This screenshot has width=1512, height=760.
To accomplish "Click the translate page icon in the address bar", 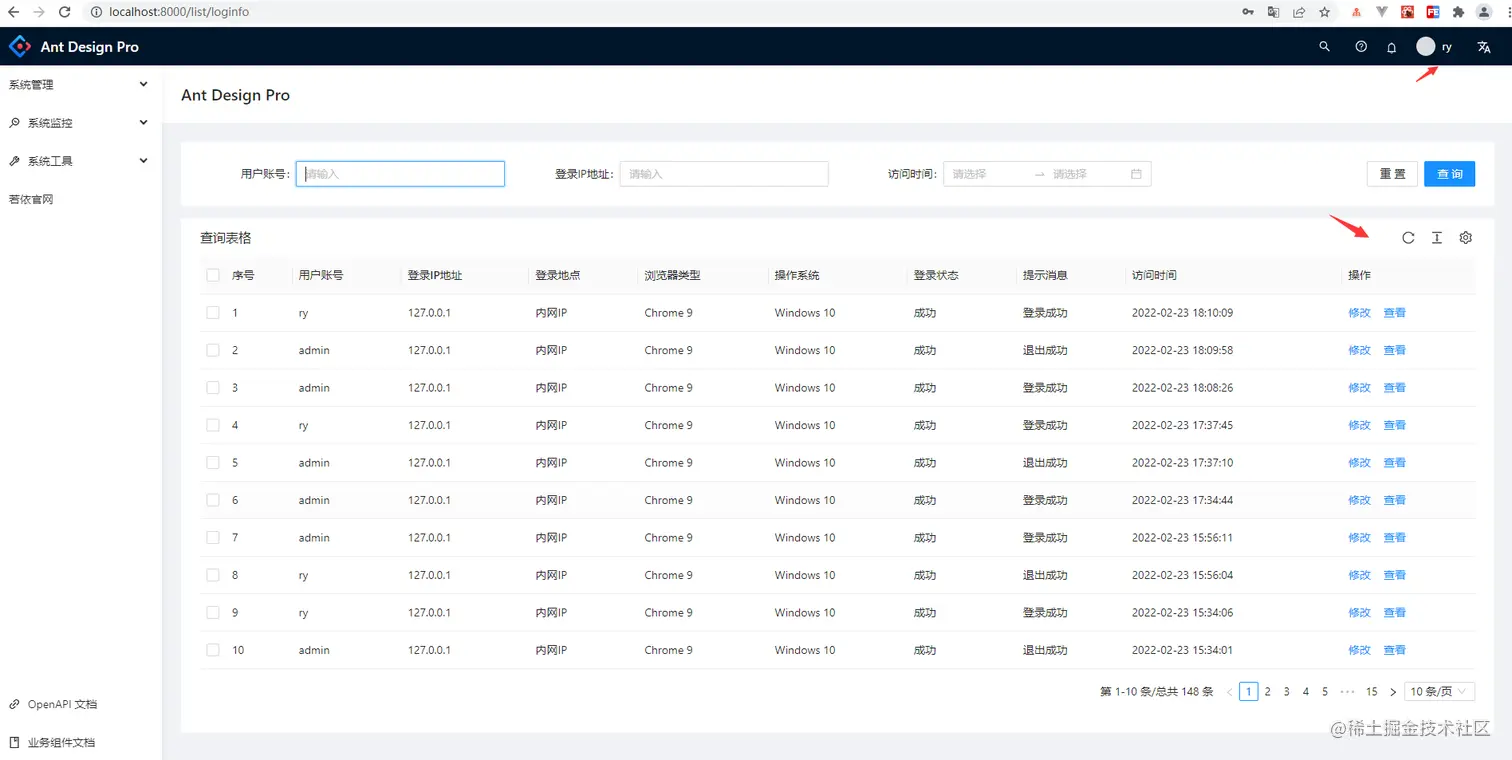I will pyautogui.click(x=1274, y=12).
